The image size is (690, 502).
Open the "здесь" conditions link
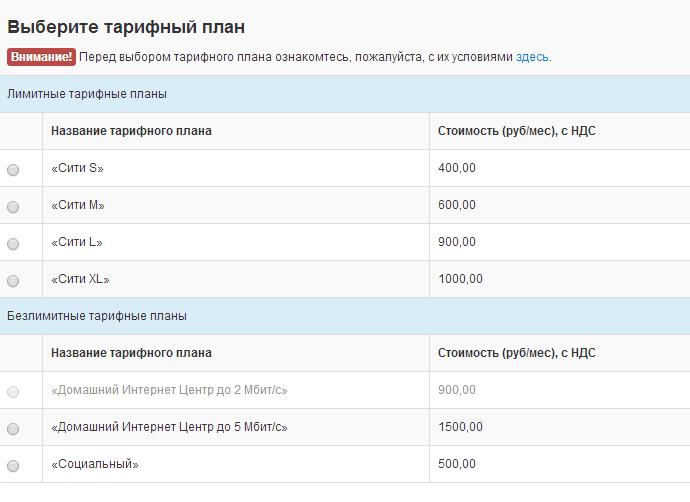(532, 57)
